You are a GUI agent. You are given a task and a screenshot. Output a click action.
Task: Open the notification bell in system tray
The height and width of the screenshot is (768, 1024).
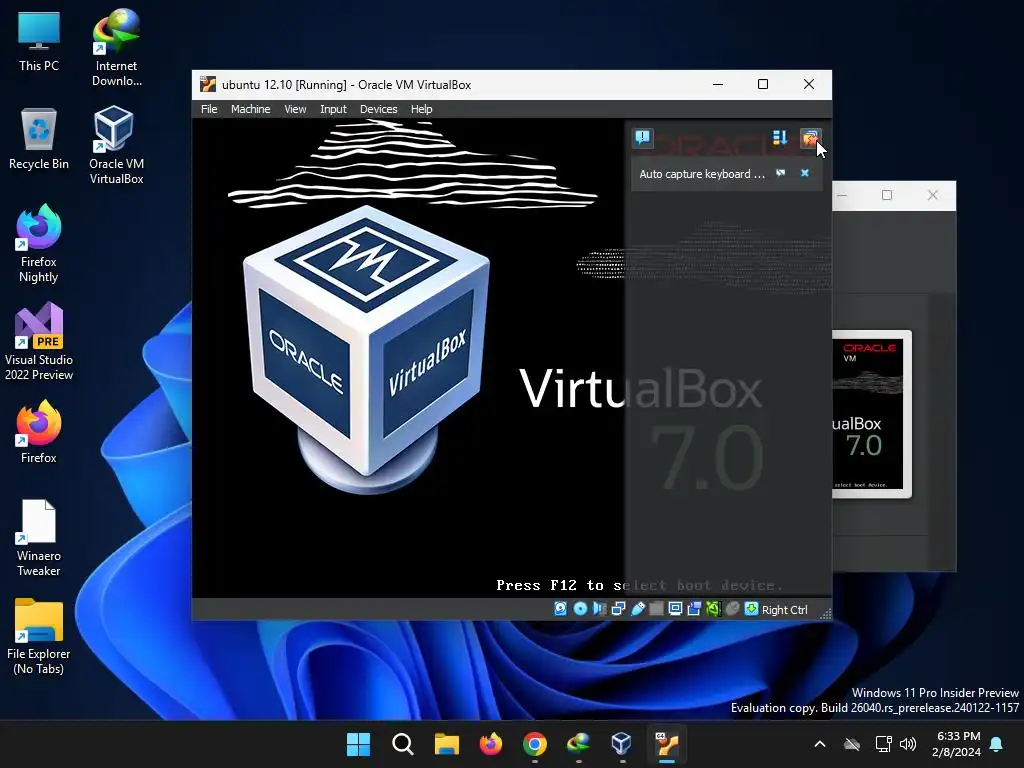pos(997,744)
